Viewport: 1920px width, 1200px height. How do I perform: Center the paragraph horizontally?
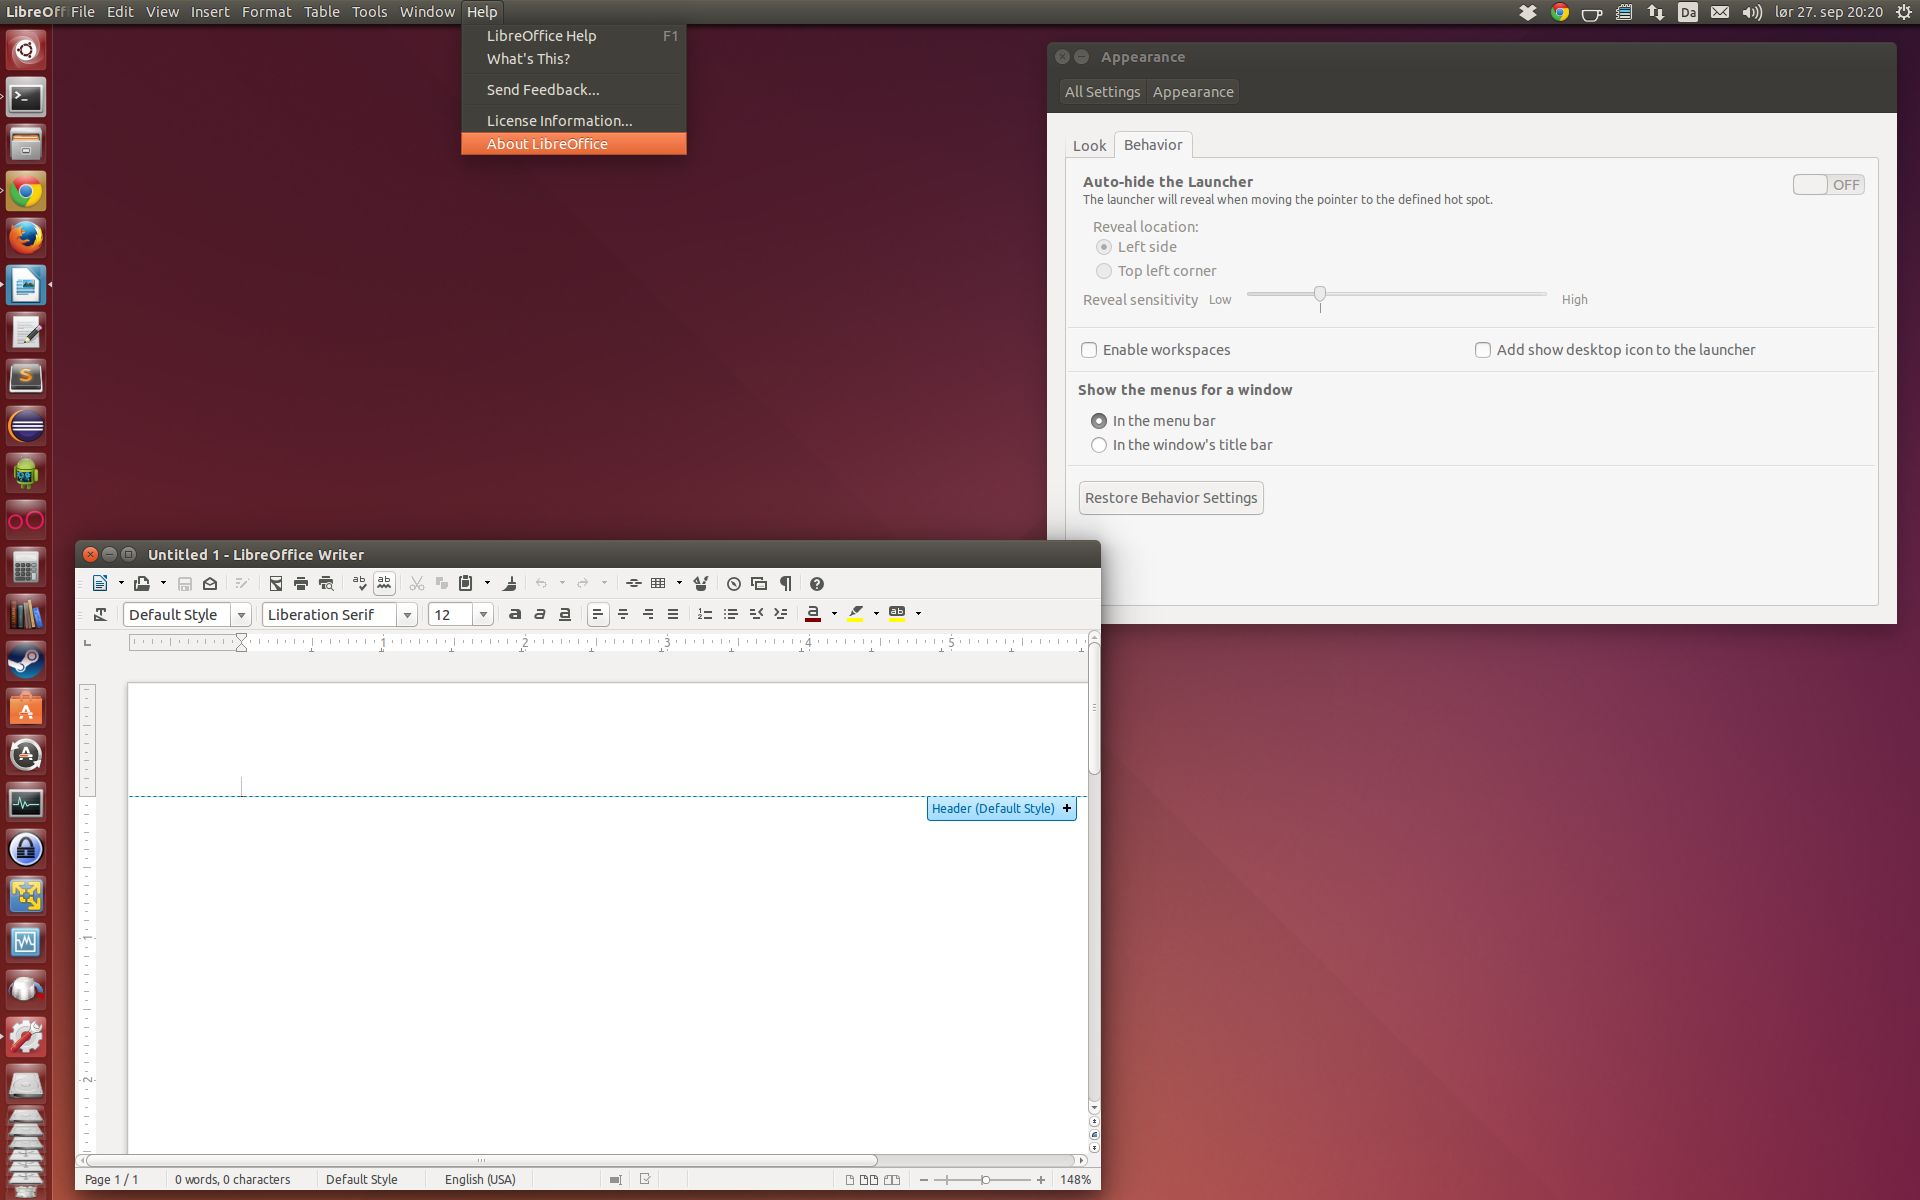tap(623, 614)
